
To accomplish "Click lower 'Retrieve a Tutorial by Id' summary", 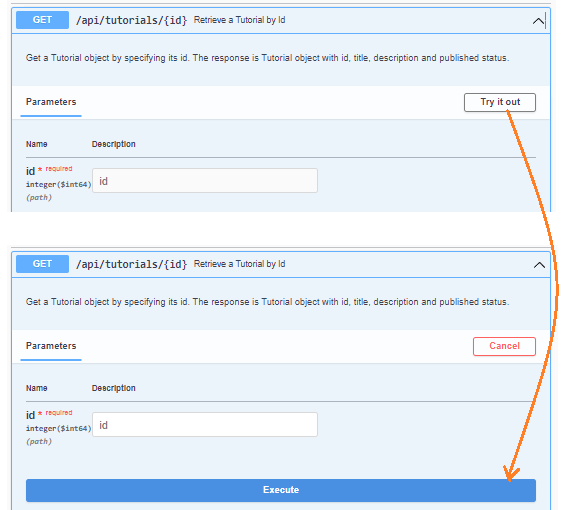I will (x=239, y=264).
